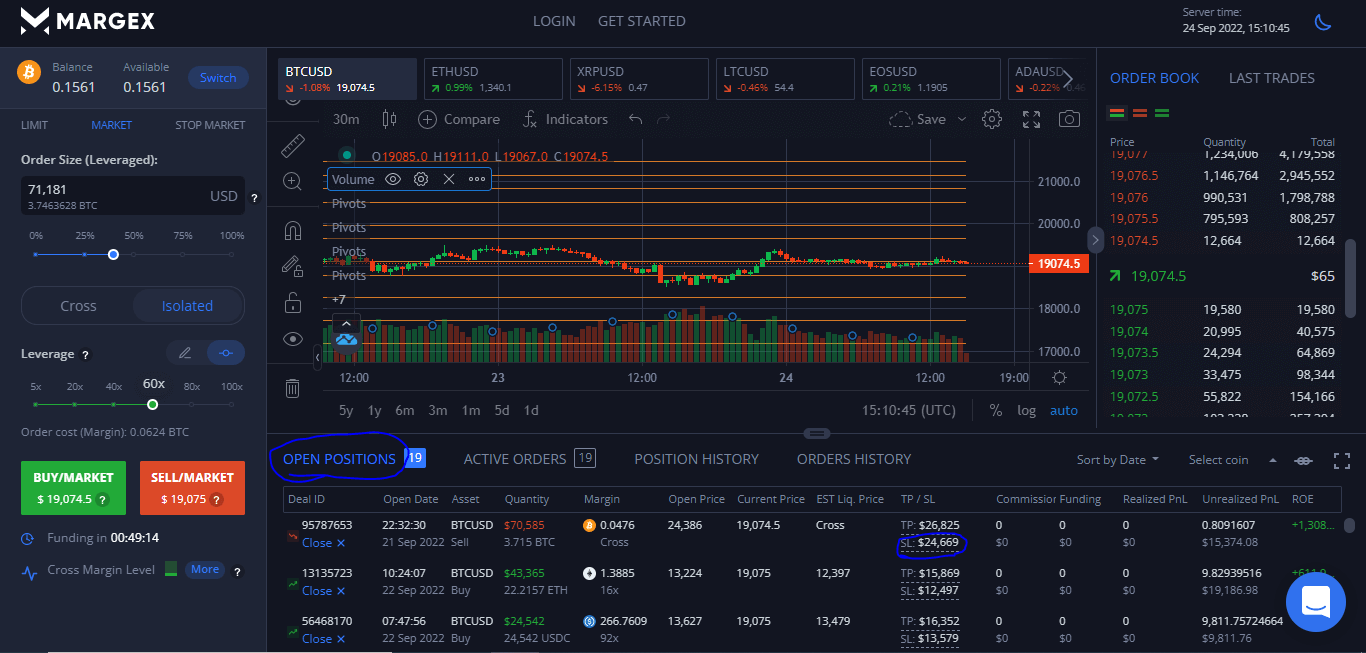Take chart snapshot with camera icon

[x=1069, y=119]
